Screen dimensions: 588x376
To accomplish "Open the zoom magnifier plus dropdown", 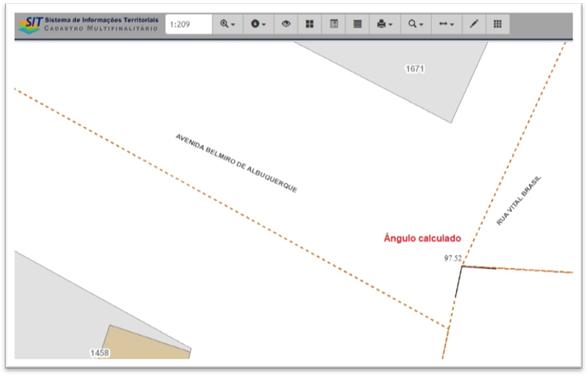I will 228,24.
